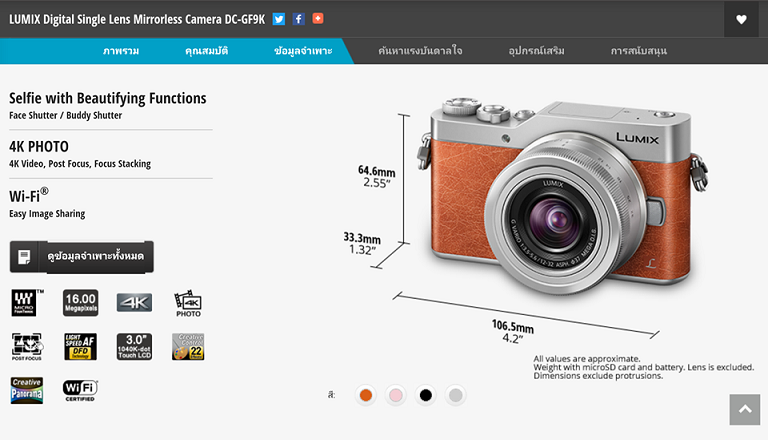This screenshot has width=768, height=440.
Task: Click the 4K PHOTO feature icon
Action: pos(188,303)
